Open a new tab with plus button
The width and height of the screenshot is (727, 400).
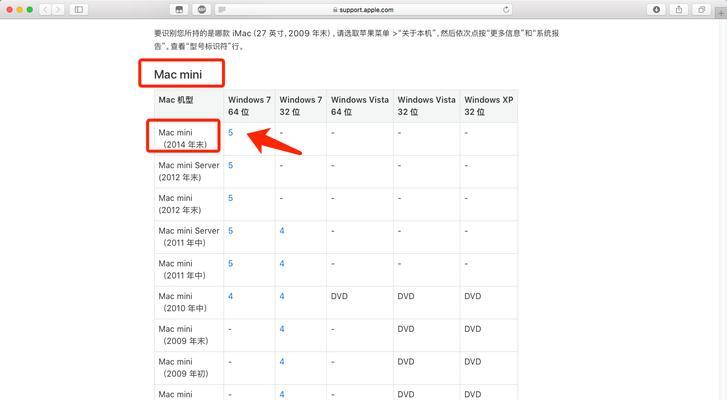[721, 13]
